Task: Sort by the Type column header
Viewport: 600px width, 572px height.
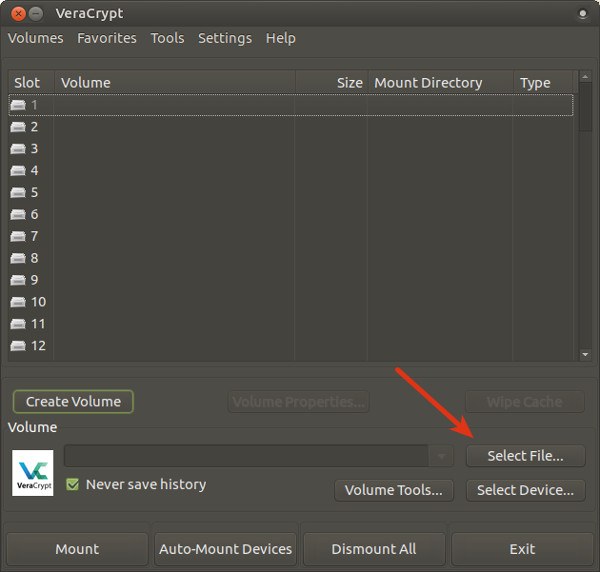Action: [x=543, y=83]
